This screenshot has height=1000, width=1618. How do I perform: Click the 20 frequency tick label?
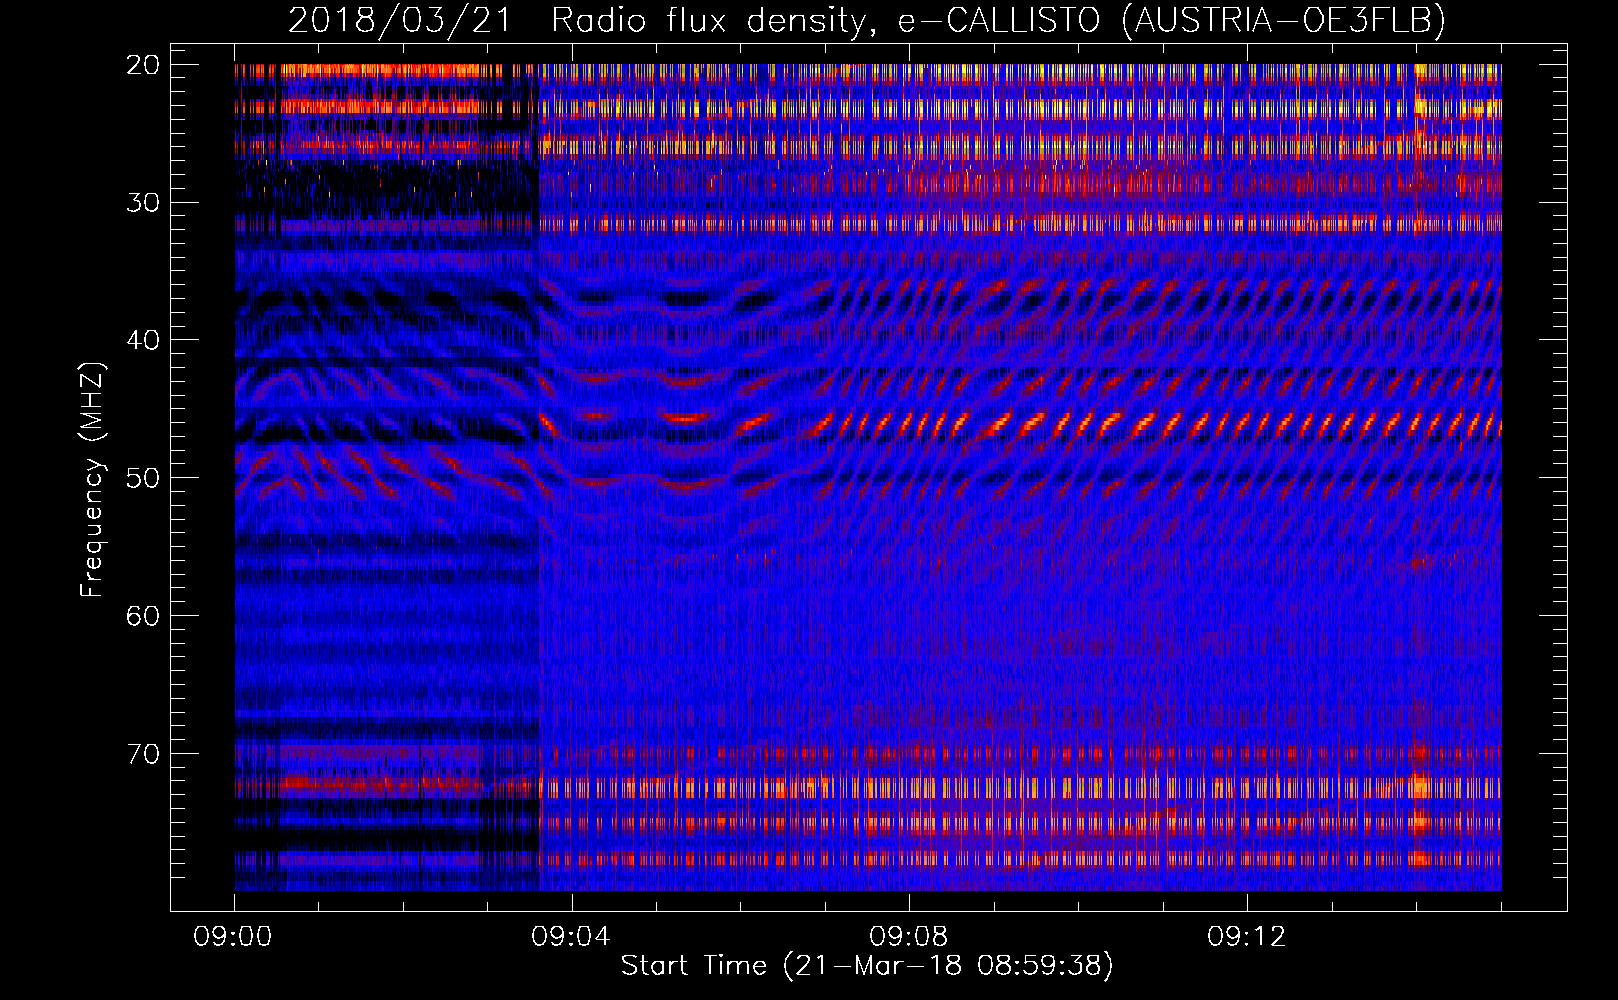[144, 65]
